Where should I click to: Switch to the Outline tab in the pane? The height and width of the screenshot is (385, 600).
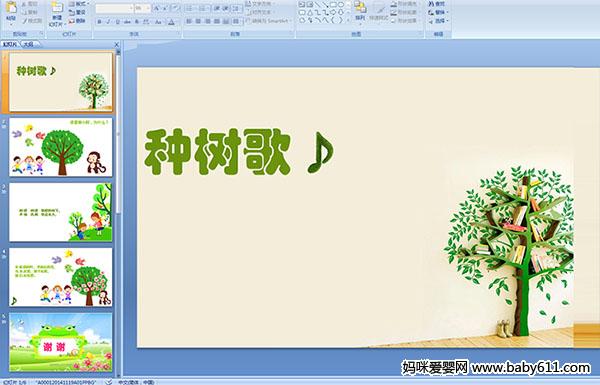[29, 44]
